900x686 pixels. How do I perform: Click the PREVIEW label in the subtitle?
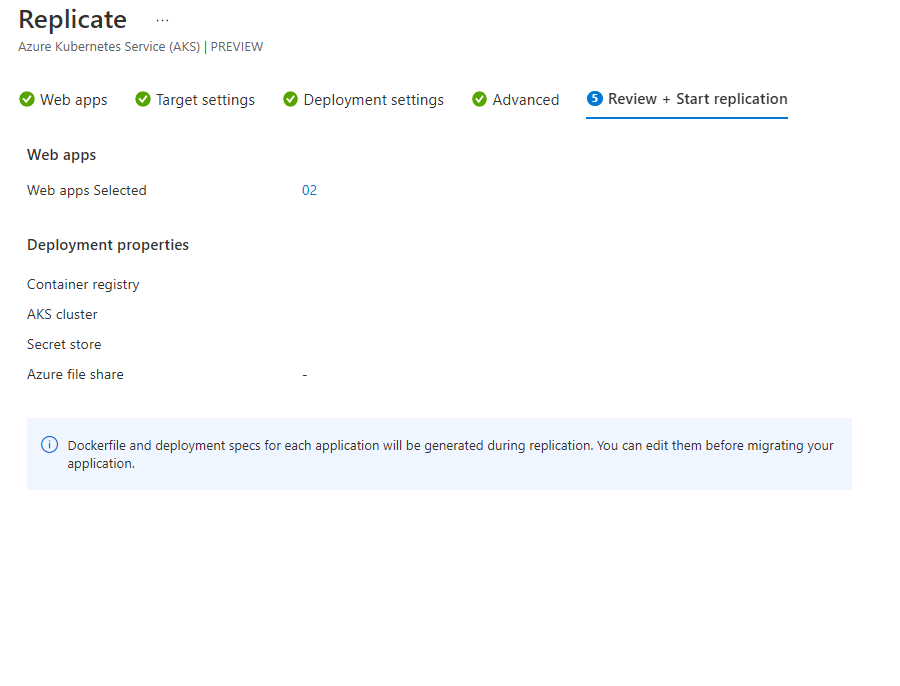[x=237, y=46]
